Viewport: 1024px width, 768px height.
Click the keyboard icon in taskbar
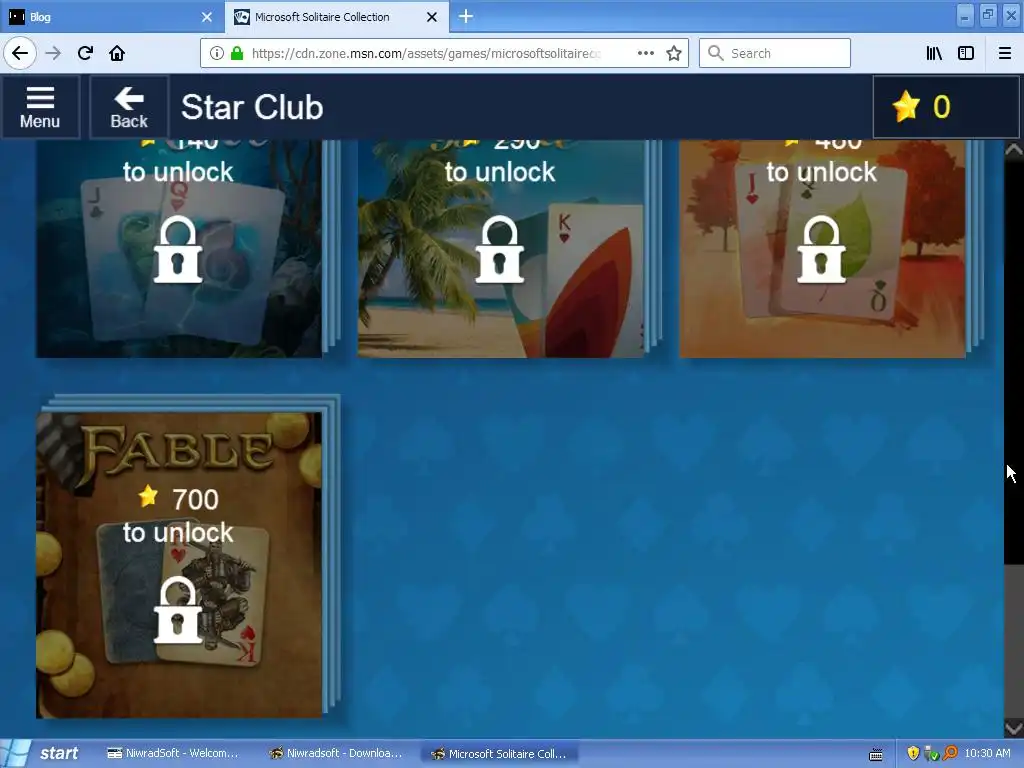[x=876, y=754]
